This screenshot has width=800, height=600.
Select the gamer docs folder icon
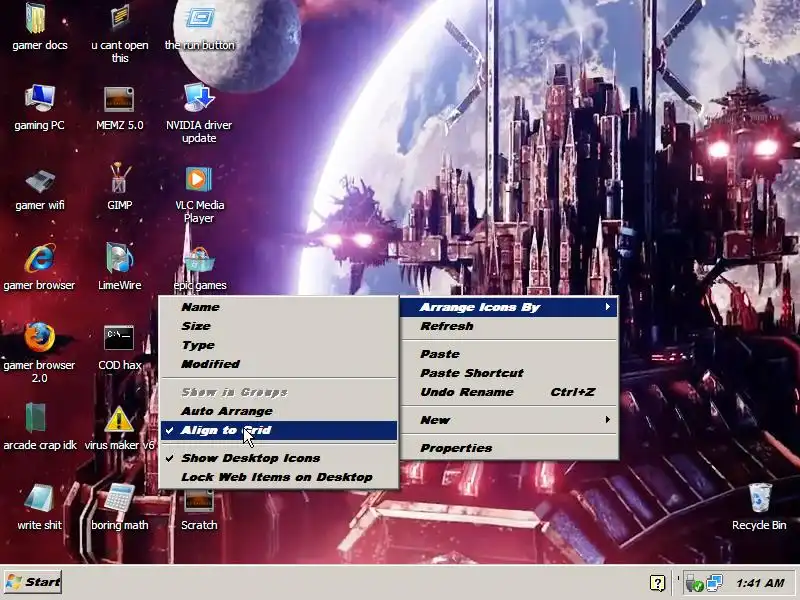[37, 18]
